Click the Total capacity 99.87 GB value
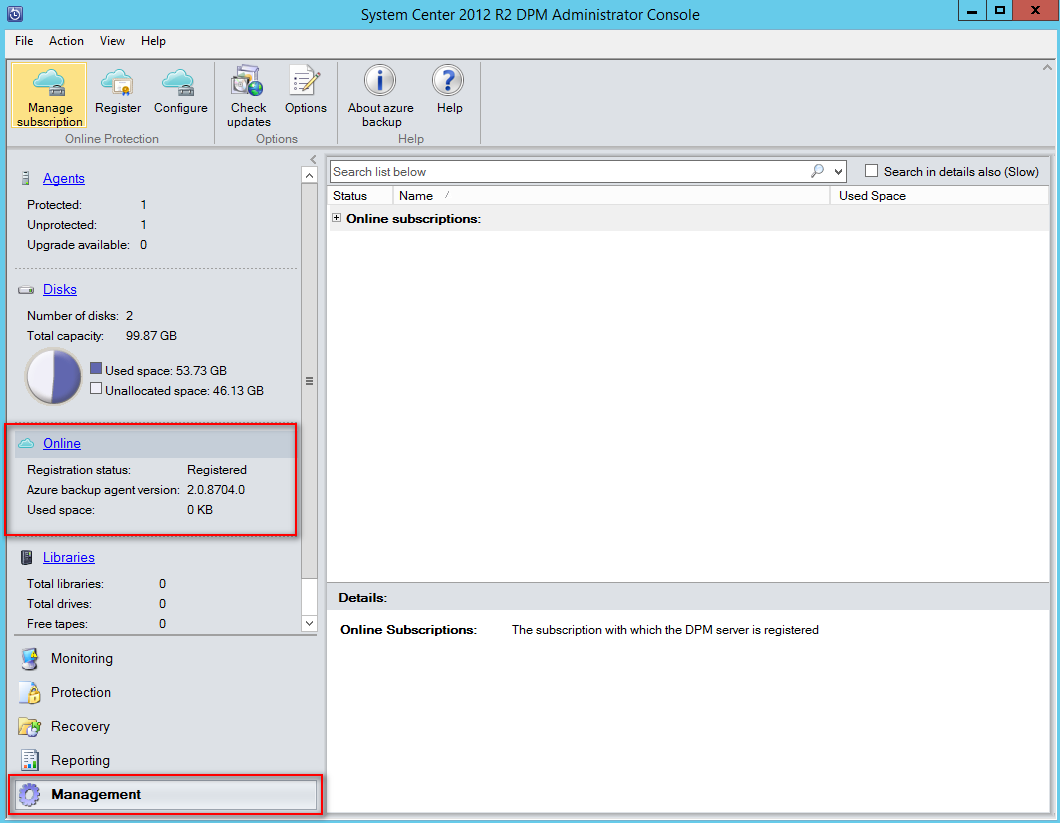This screenshot has height=823, width=1060. tap(151, 336)
